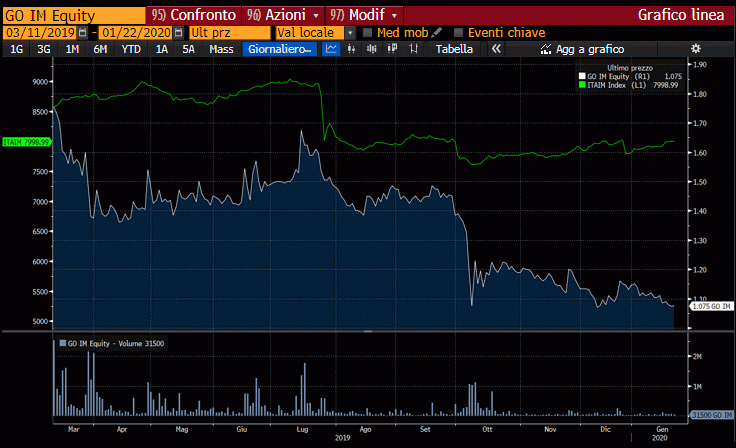Select the line chart type icon
This screenshot has height=448, width=736.
(331, 49)
